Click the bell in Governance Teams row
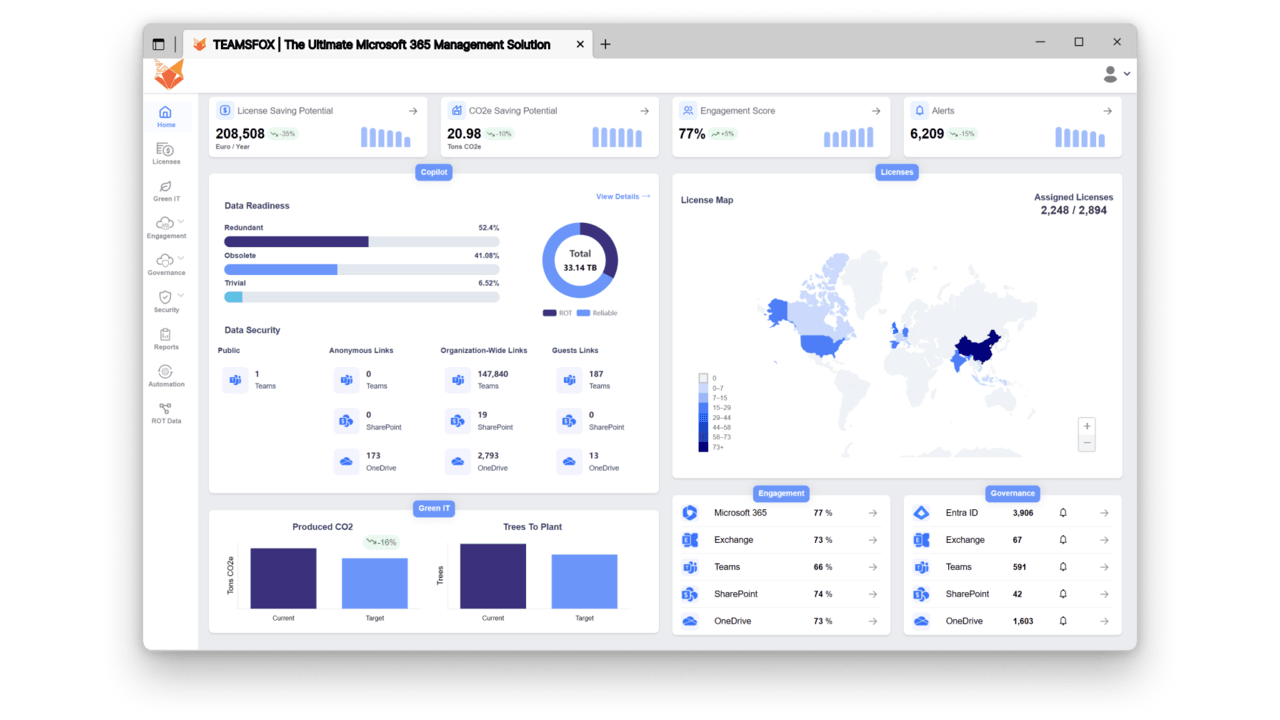This screenshot has width=1280, height=720. pyautogui.click(x=1063, y=567)
